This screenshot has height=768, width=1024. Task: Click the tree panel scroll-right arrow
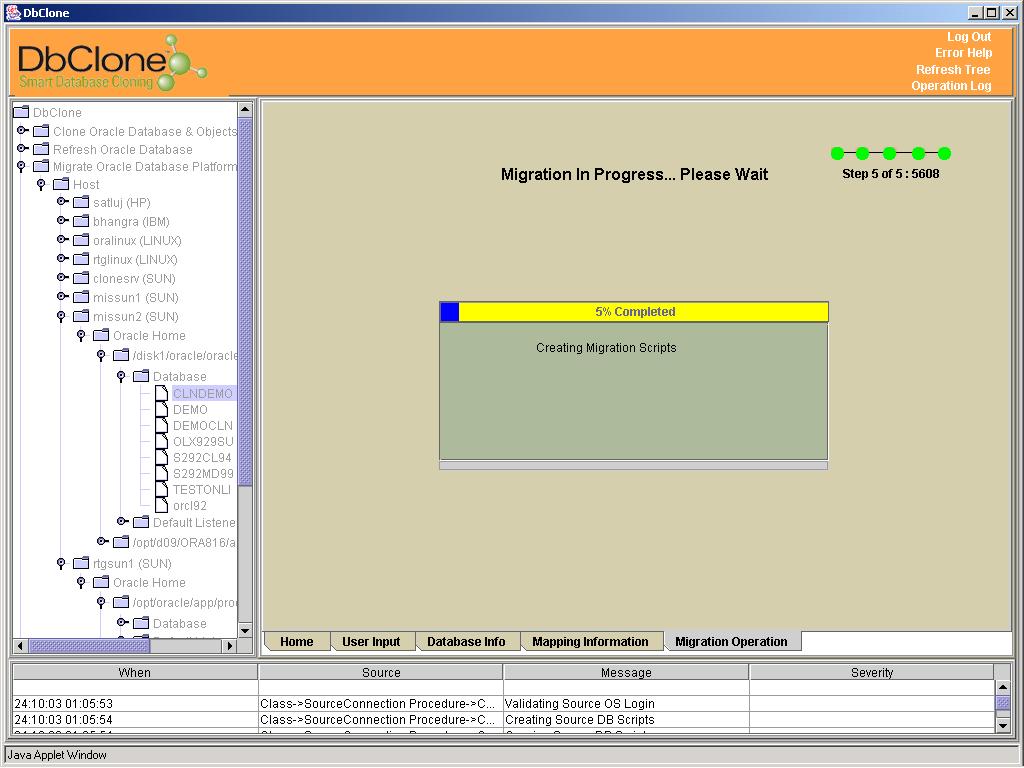click(229, 645)
